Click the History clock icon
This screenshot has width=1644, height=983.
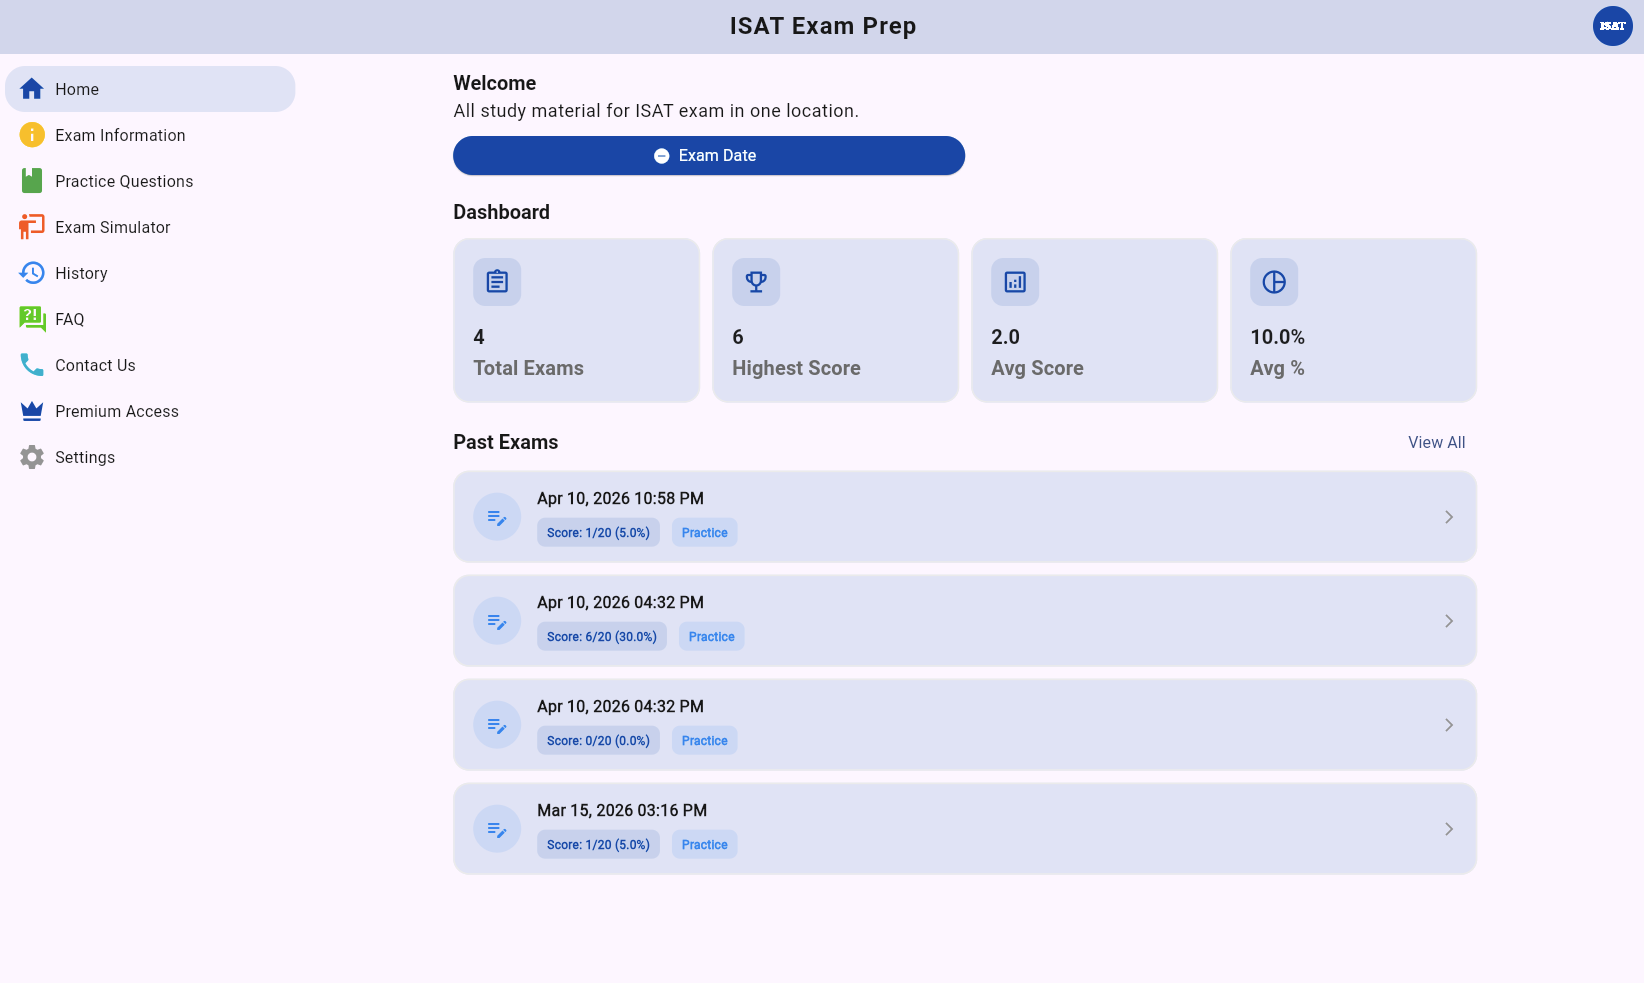(x=32, y=273)
